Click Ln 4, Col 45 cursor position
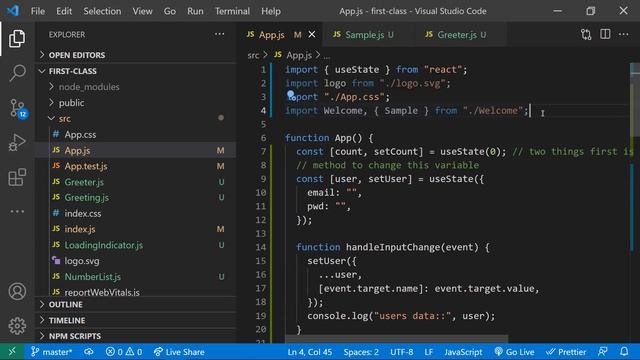The width and height of the screenshot is (640, 360). point(309,352)
